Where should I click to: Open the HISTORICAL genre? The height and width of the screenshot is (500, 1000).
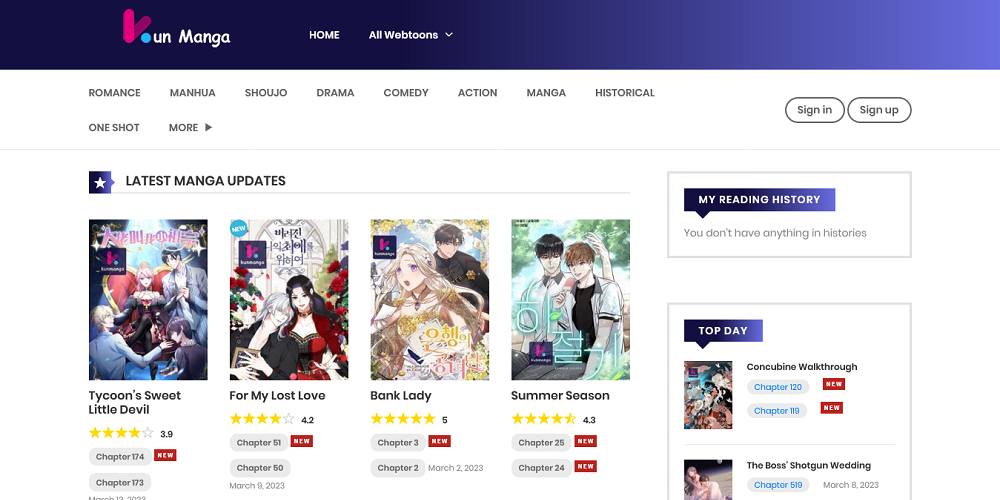tap(624, 92)
